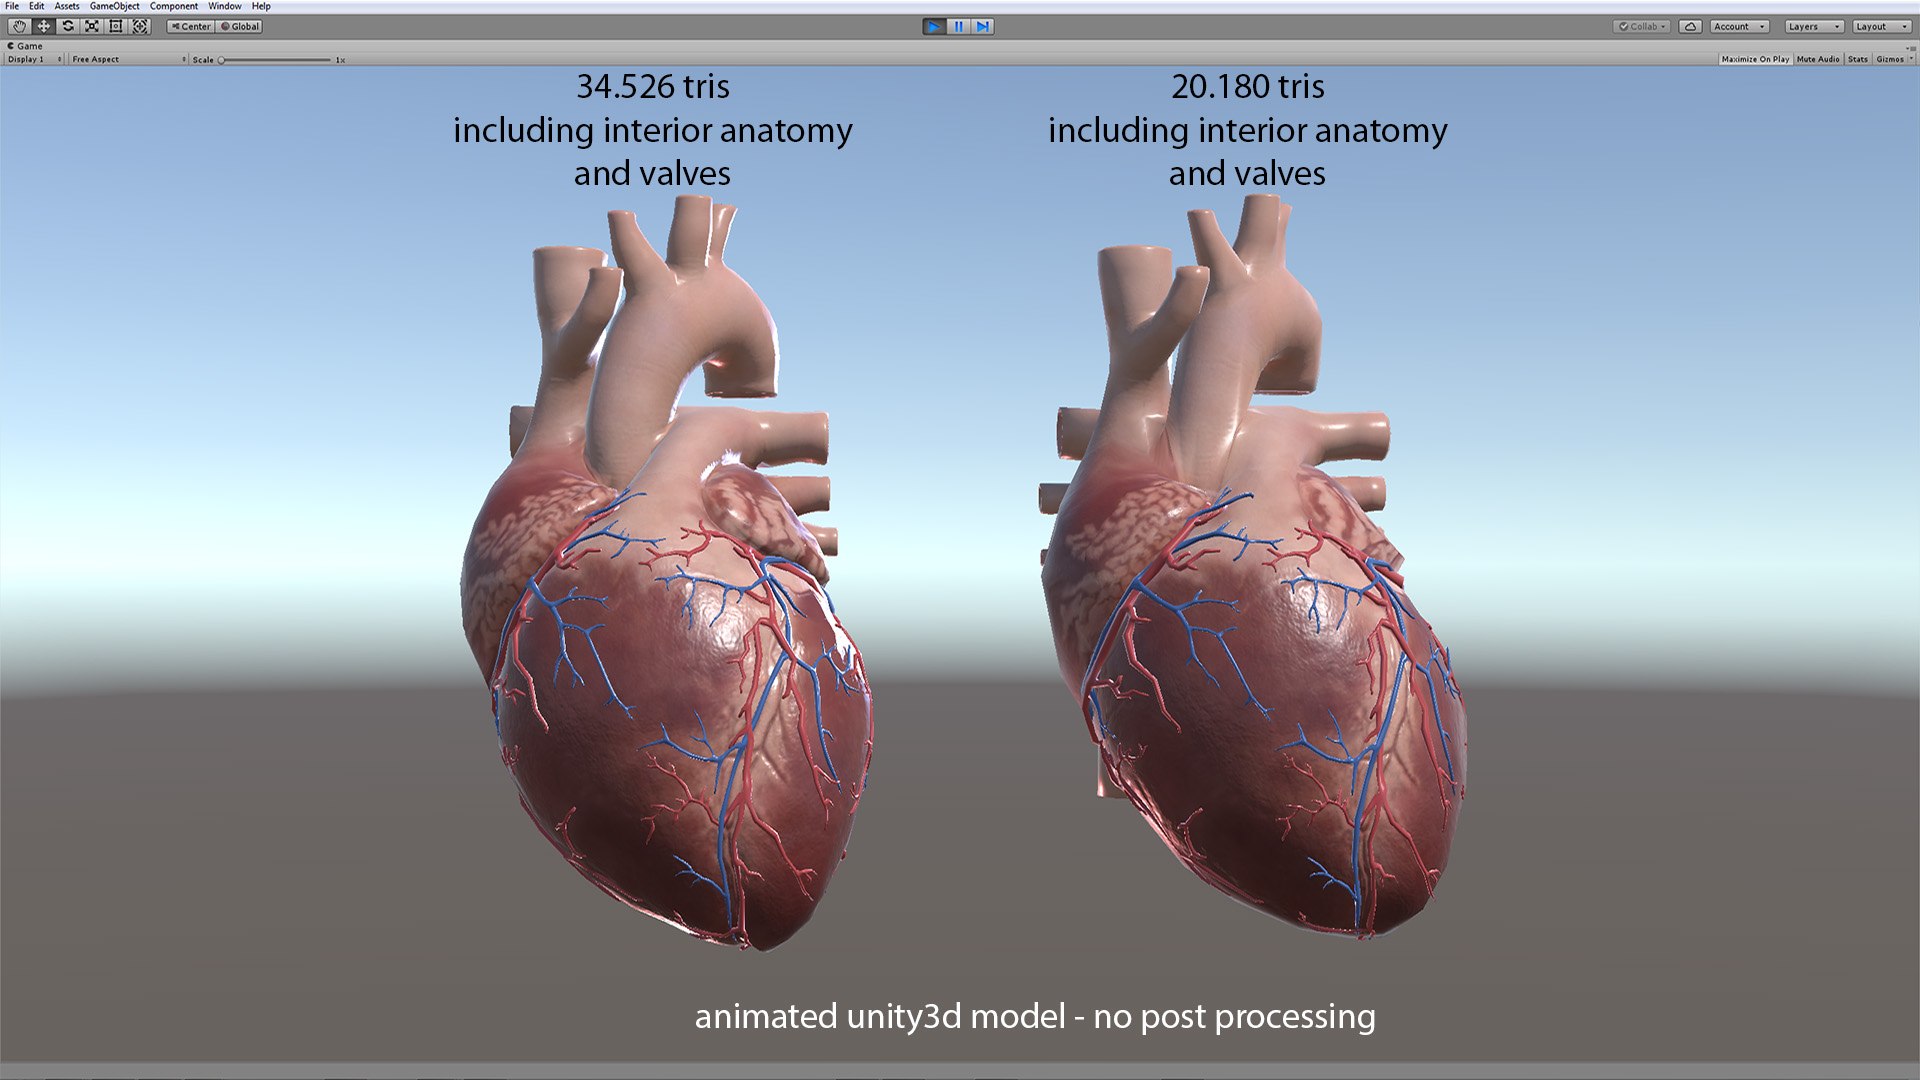Select the Game tab

26,46
